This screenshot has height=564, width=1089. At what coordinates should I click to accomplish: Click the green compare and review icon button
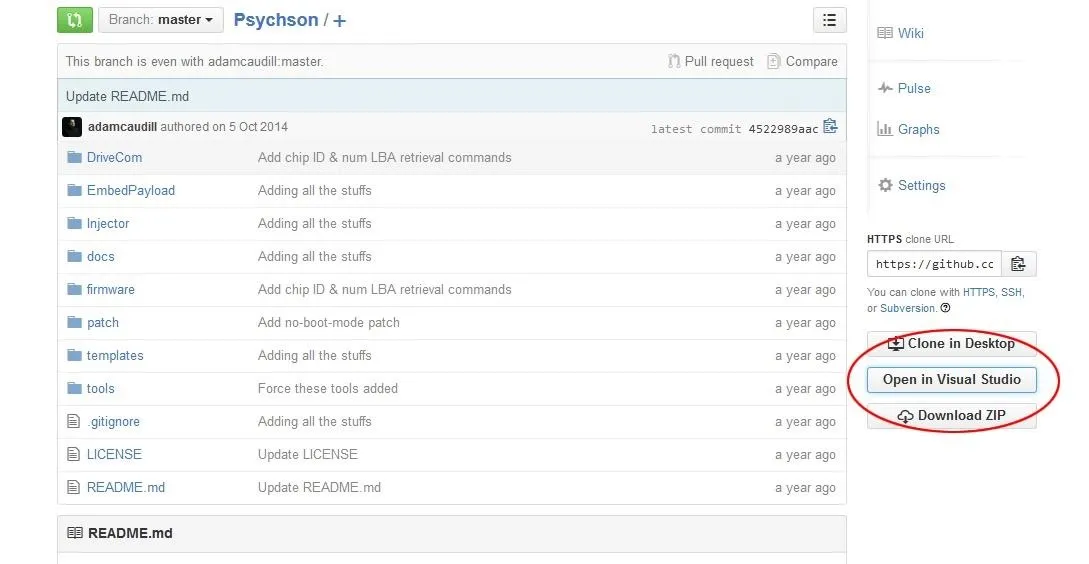tap(74, 19)
